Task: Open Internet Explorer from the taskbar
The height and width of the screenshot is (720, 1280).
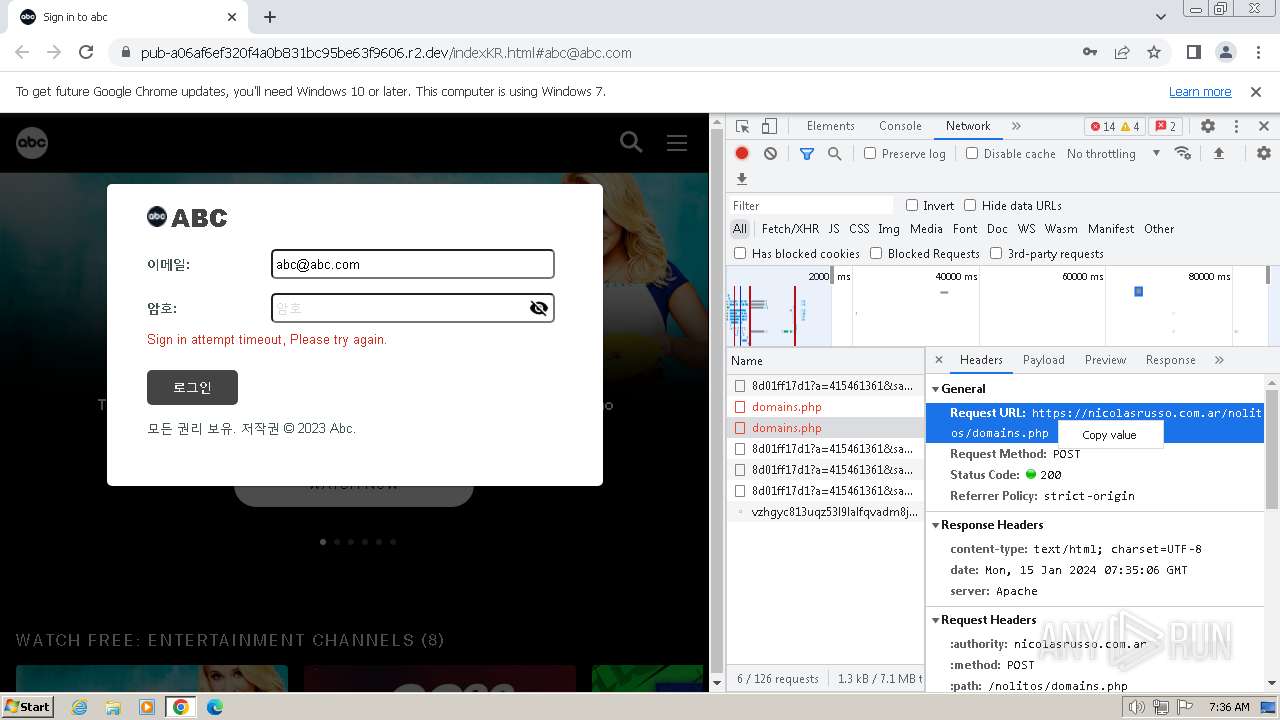Action: [x=80, y=707]
